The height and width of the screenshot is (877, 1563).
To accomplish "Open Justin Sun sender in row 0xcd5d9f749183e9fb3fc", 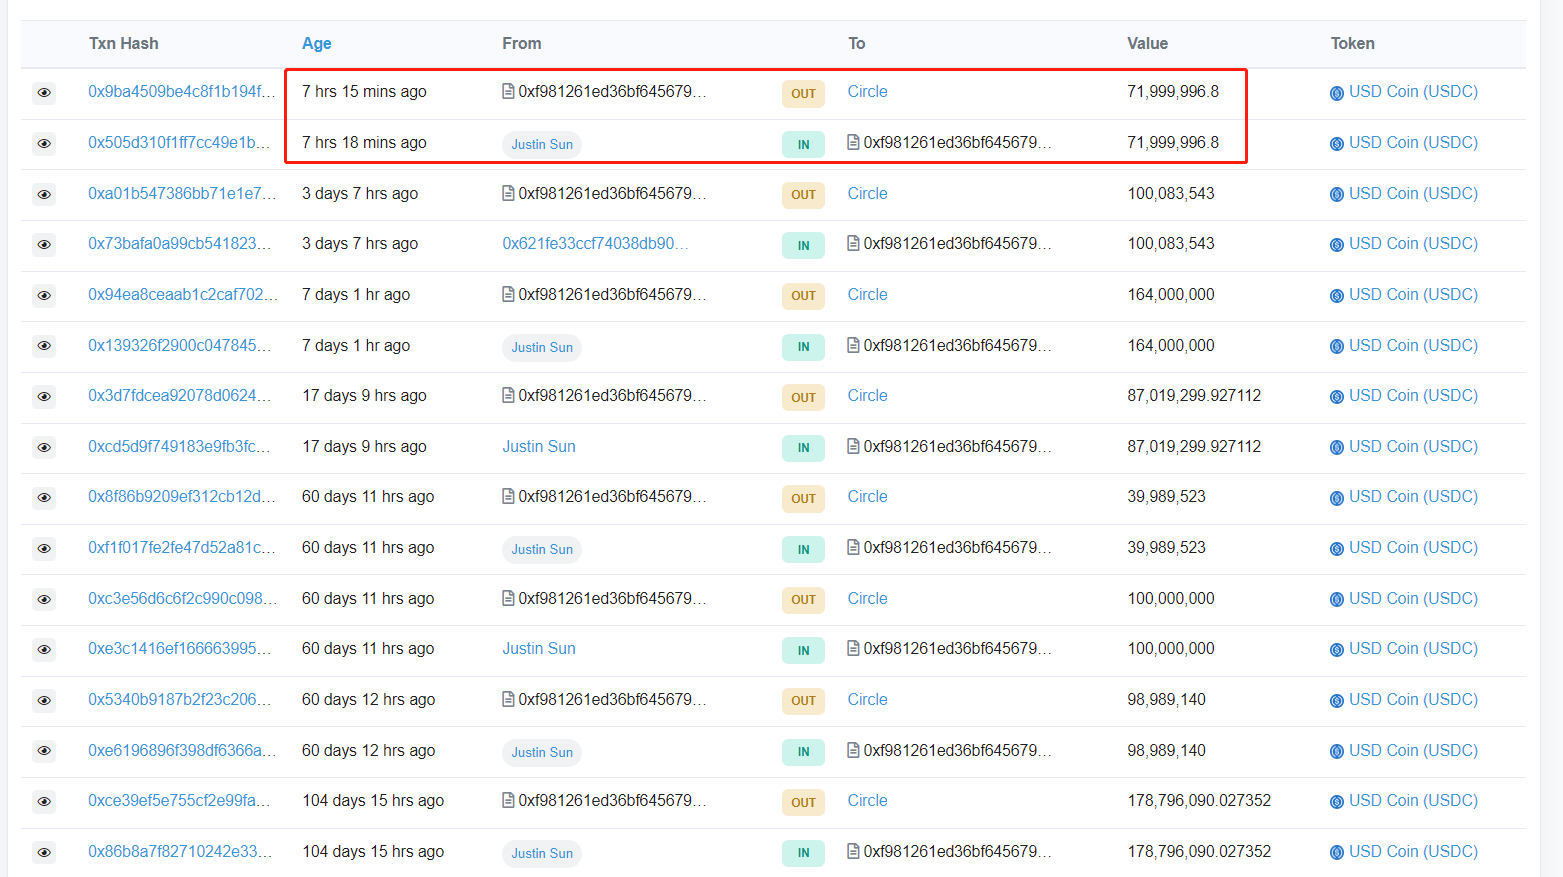I will coord(539,446).
